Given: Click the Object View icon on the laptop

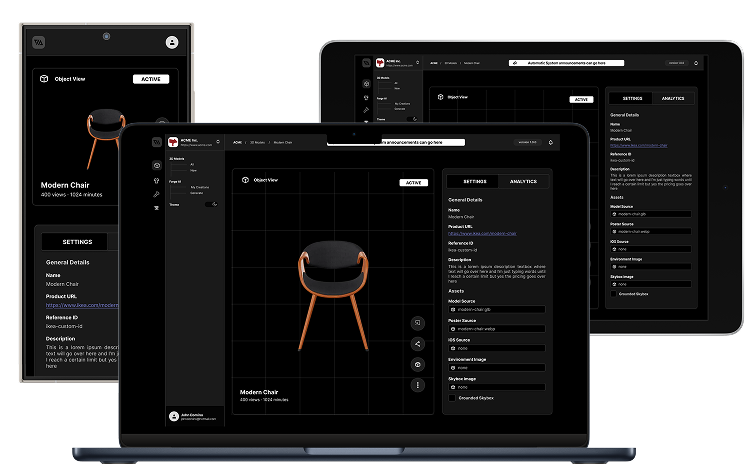Looking at the screenshot, I should (x=245, y=180).
